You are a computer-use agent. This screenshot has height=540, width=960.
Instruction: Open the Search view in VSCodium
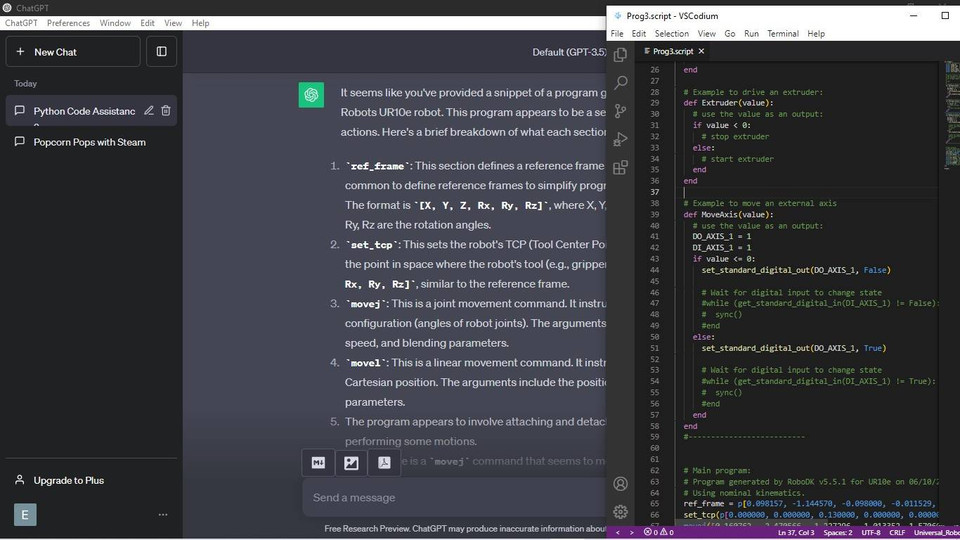(620, 83)
